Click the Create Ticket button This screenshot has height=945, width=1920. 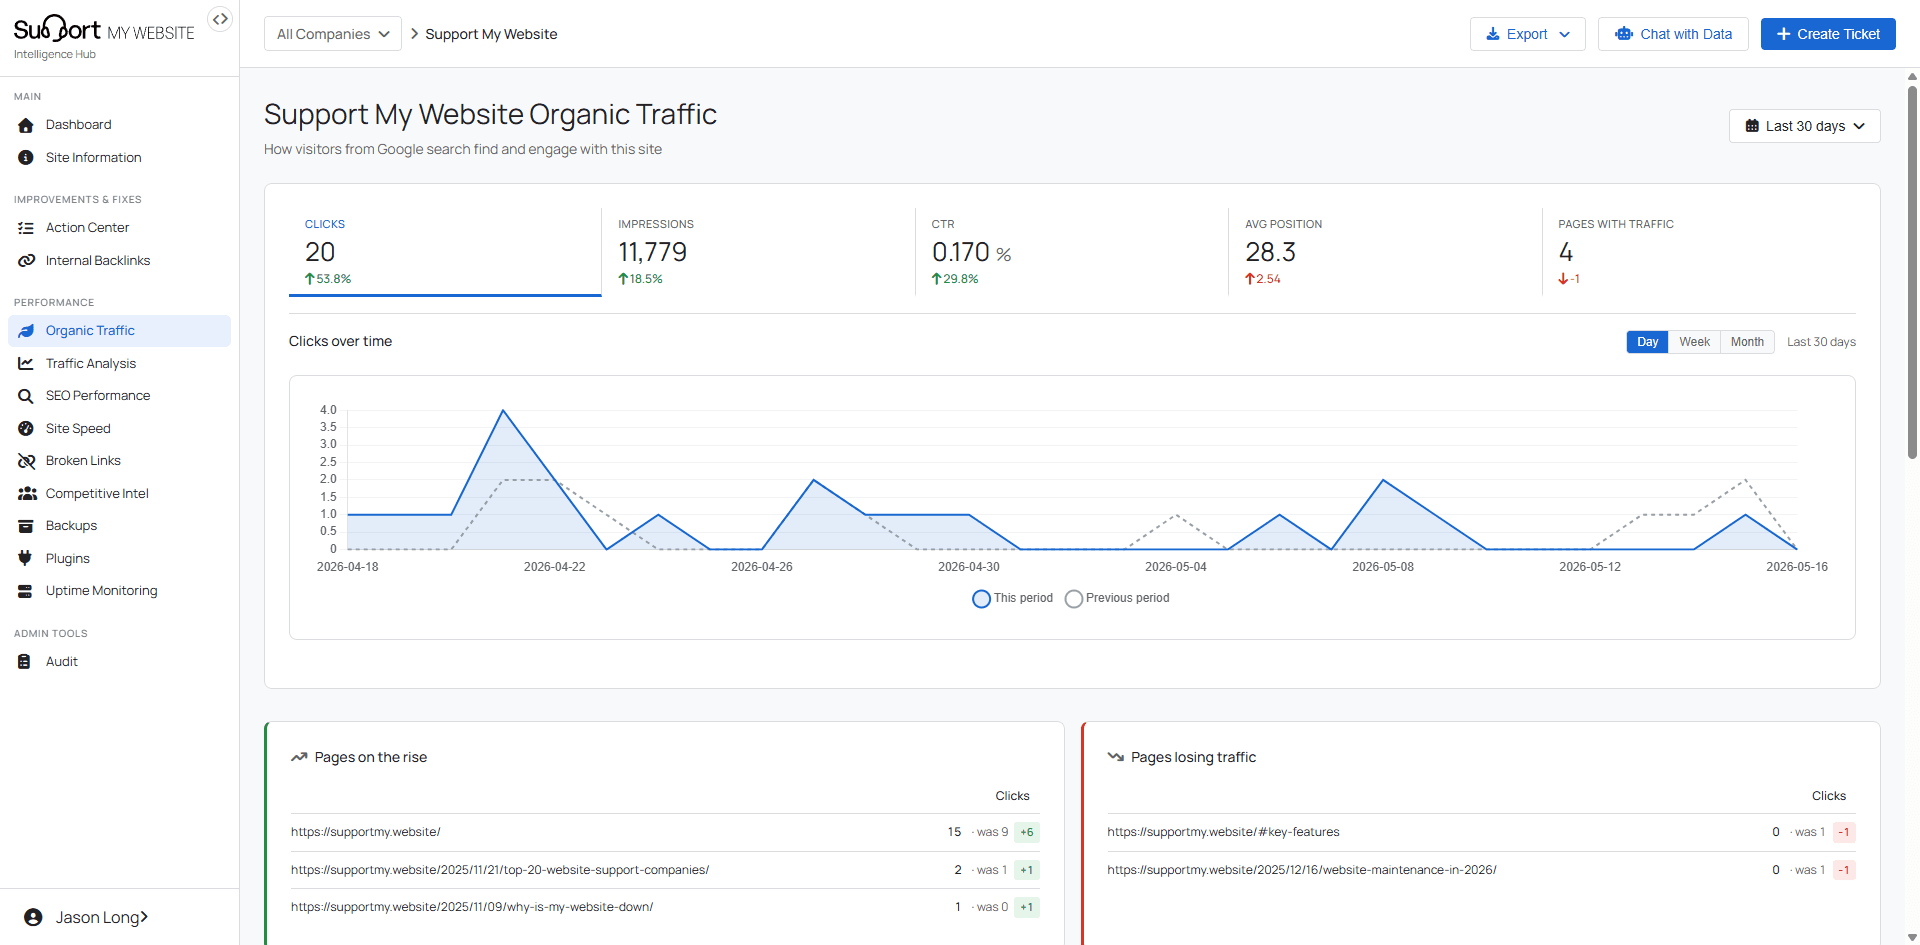tap(1828, 34)
